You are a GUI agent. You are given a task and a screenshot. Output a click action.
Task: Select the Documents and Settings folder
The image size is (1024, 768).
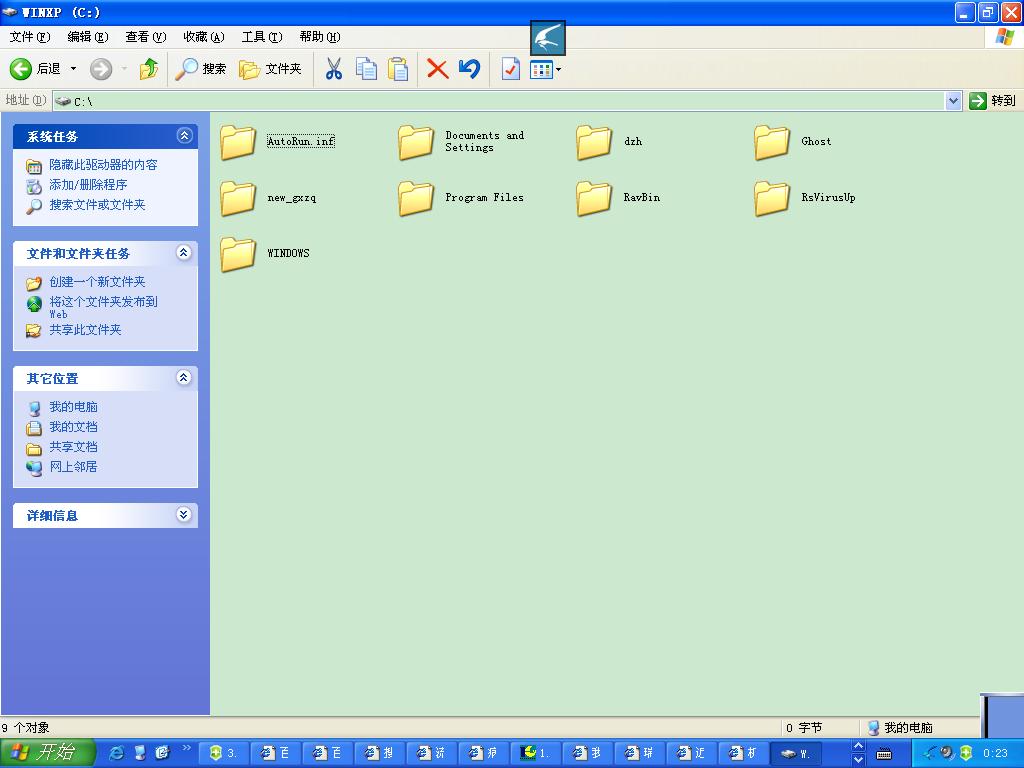coord(461,142)
